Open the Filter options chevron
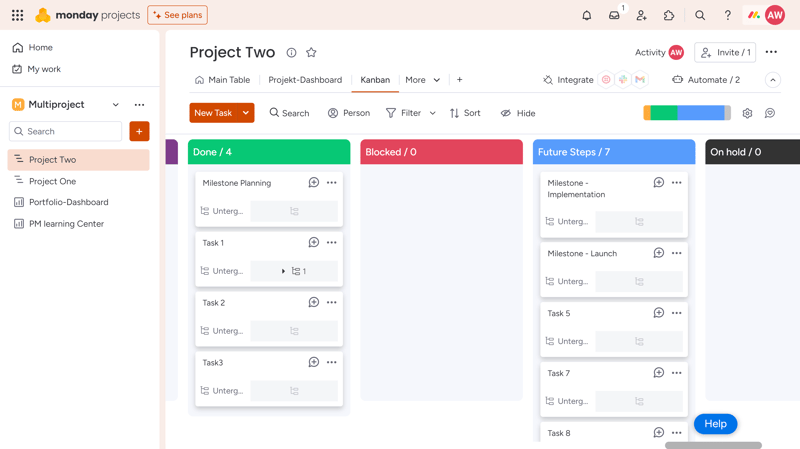Image resolution: width=800 pixels, height=449 pixels. (x=433, y=113)
